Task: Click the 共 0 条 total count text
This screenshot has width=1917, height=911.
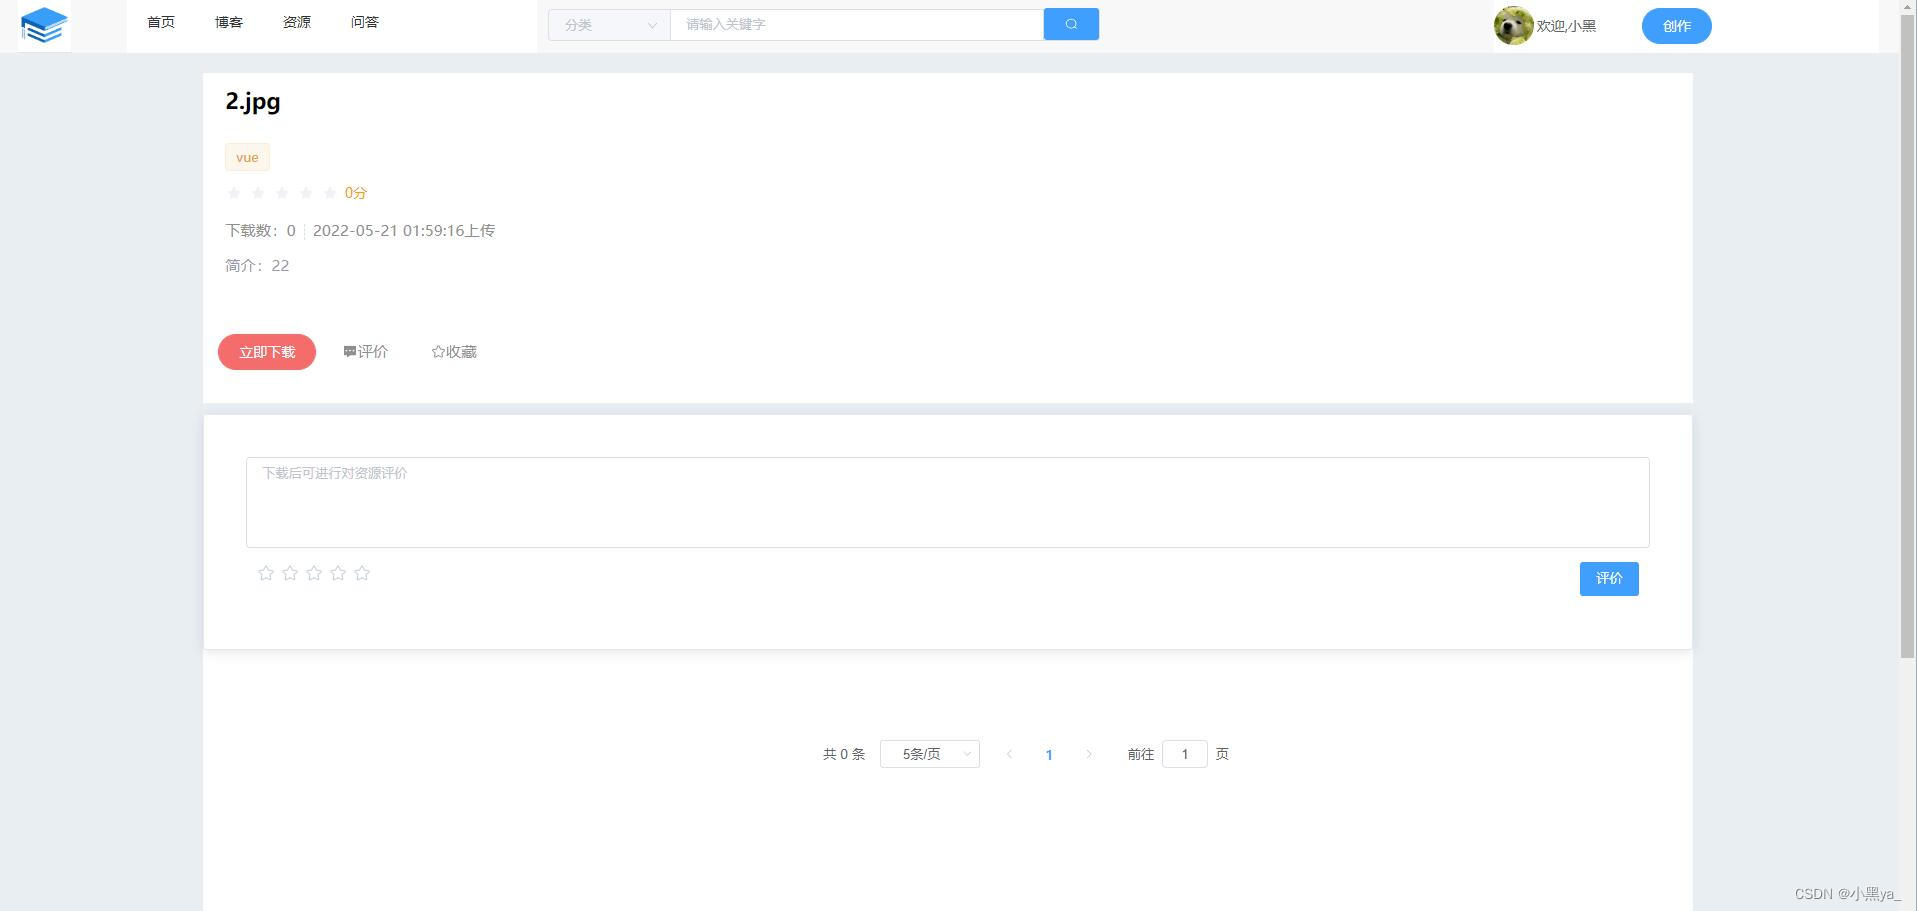Action: 844,754
